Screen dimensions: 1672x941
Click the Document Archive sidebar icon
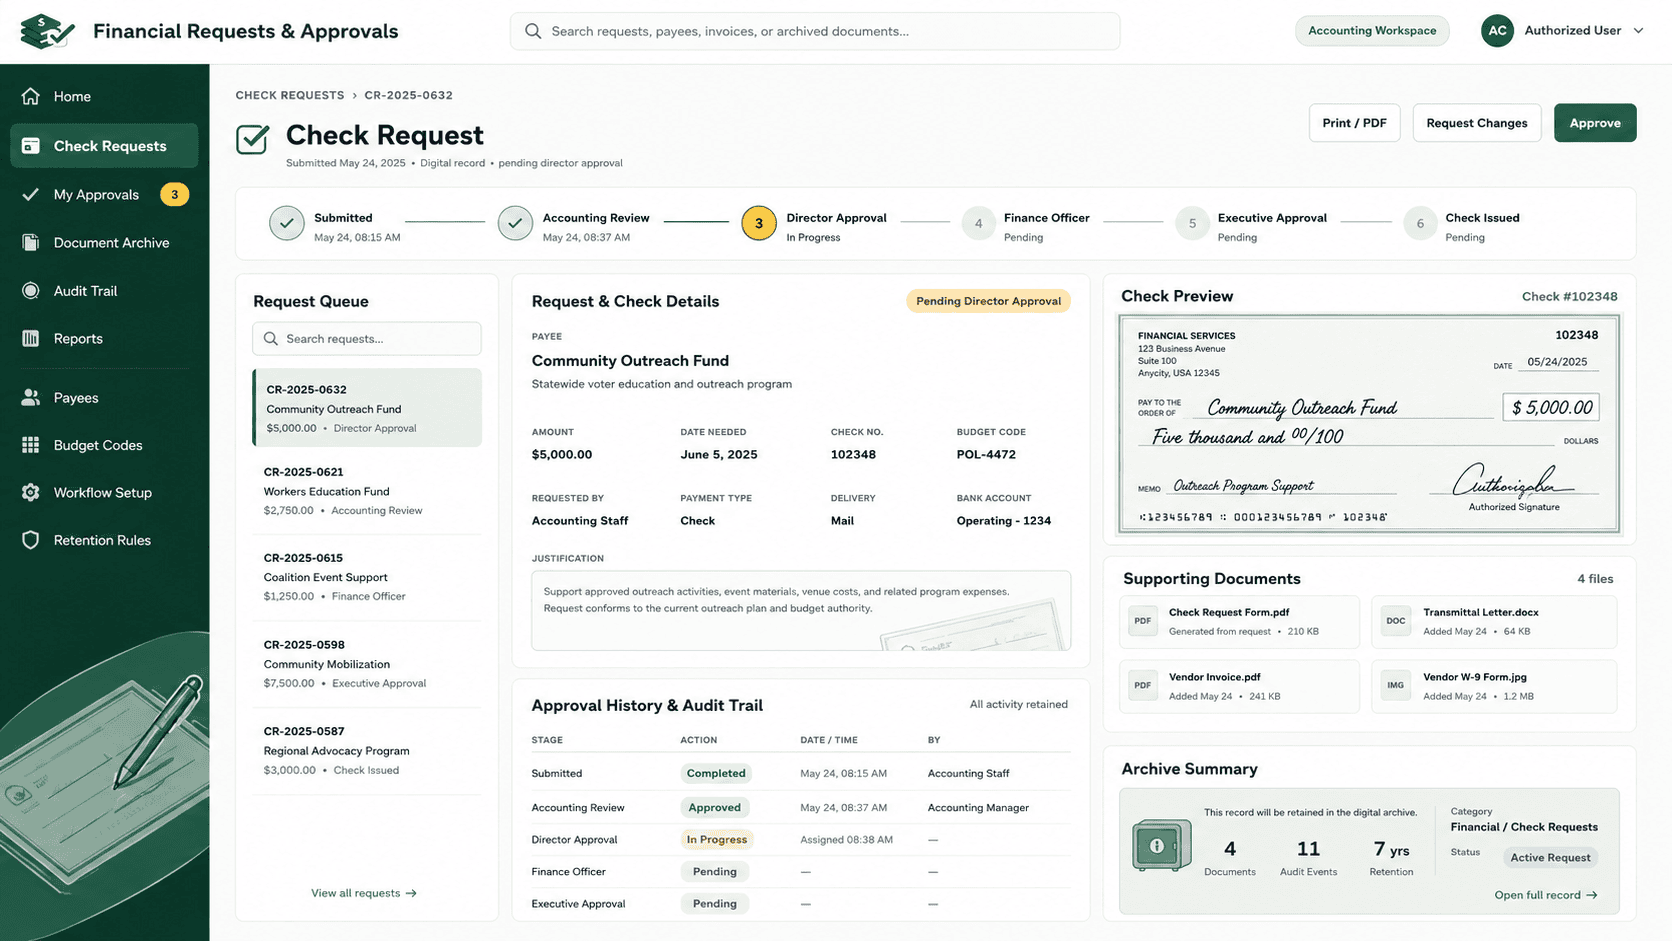coord(31,243)
